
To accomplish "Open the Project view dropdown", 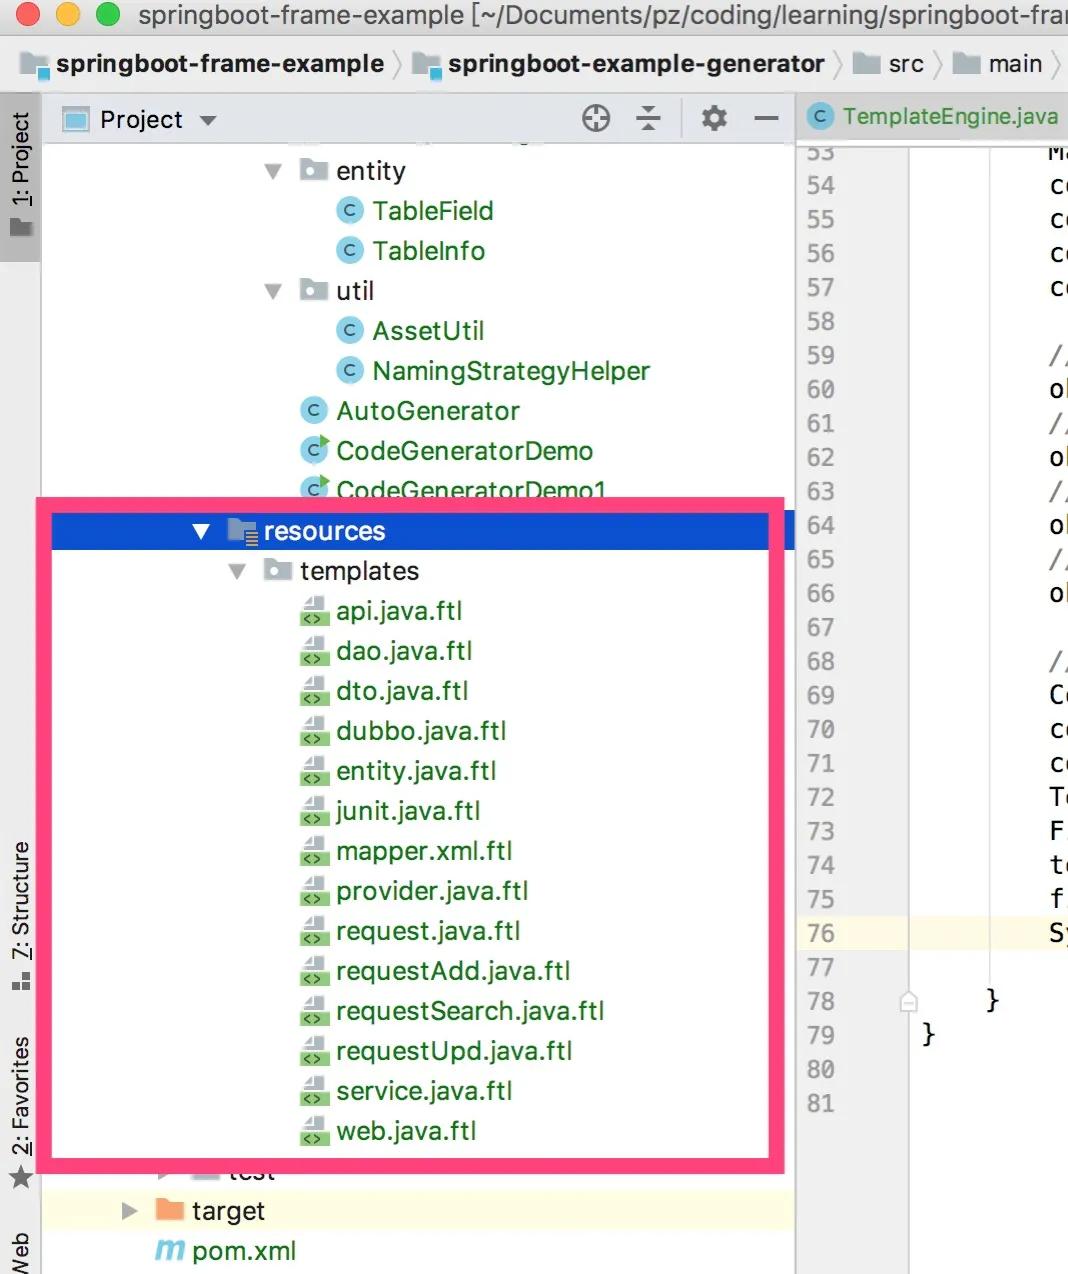I will 208,120.
